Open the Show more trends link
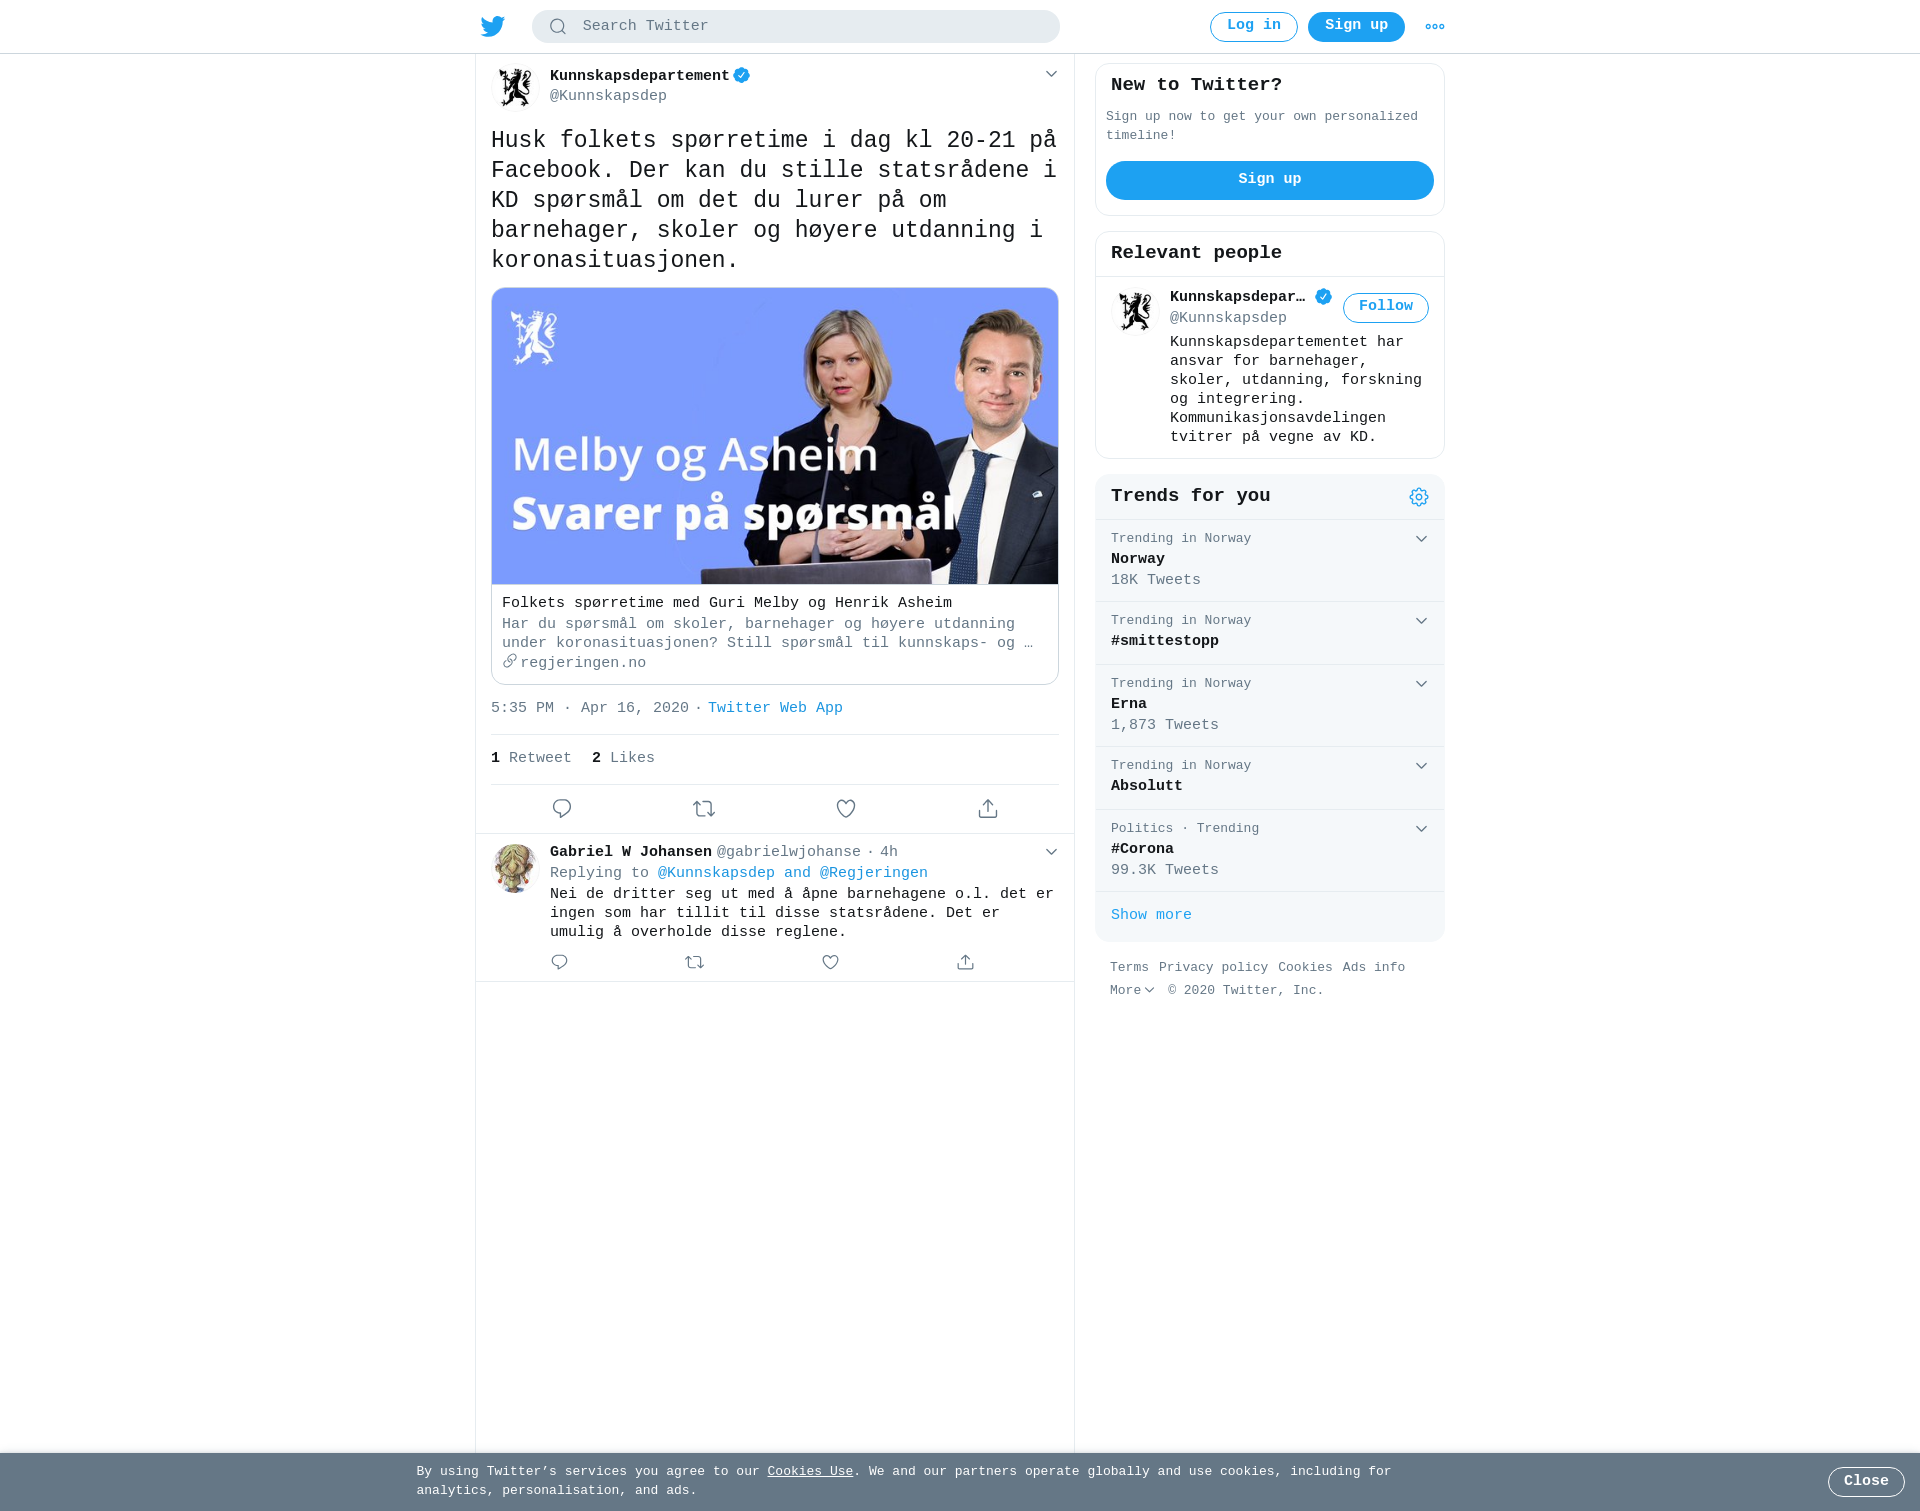The width and height of the screenshot is (1920, 1511). (1151, 915)
